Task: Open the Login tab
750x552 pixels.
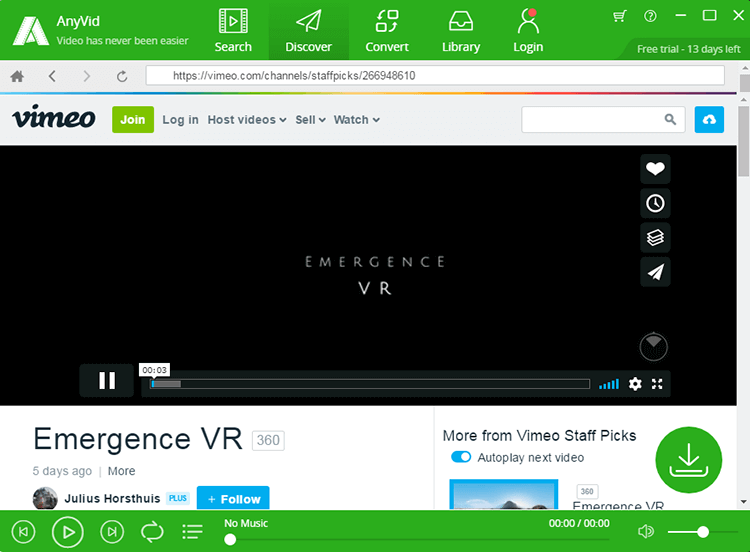Action: click(x=528, y=30)
